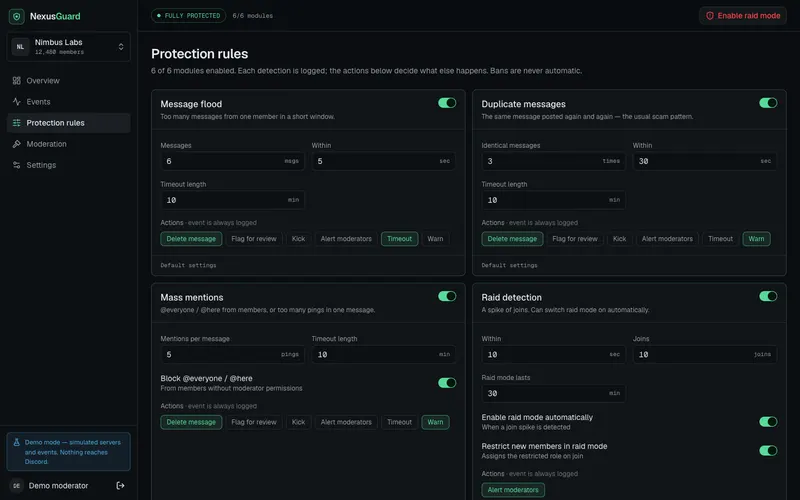Turn off the Mass mentions module toggle
The image size is (800, 500).
(447, 296)
